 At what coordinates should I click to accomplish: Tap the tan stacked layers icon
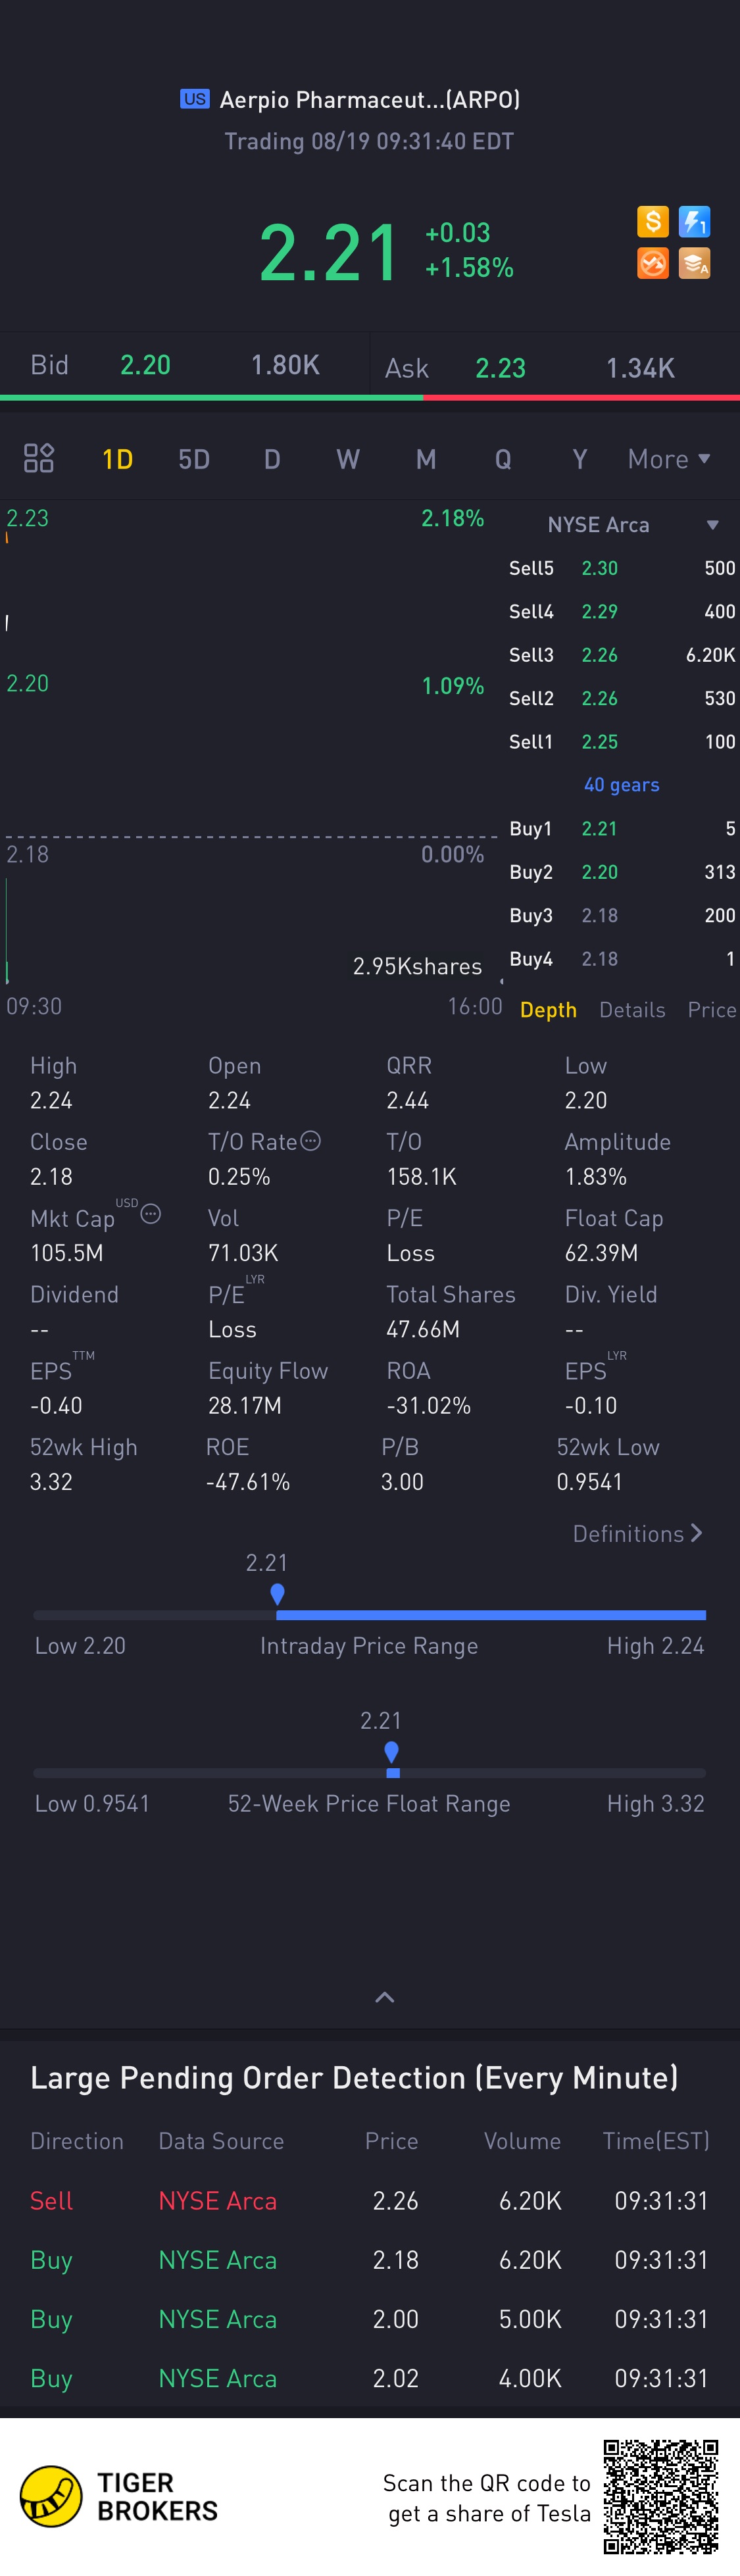click(694, 263)
